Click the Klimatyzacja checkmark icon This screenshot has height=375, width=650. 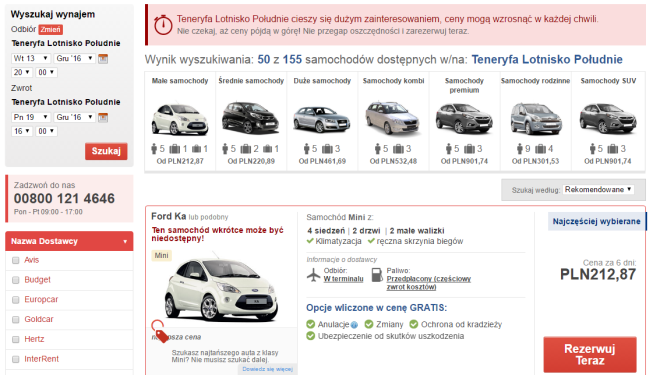point(310,241)
